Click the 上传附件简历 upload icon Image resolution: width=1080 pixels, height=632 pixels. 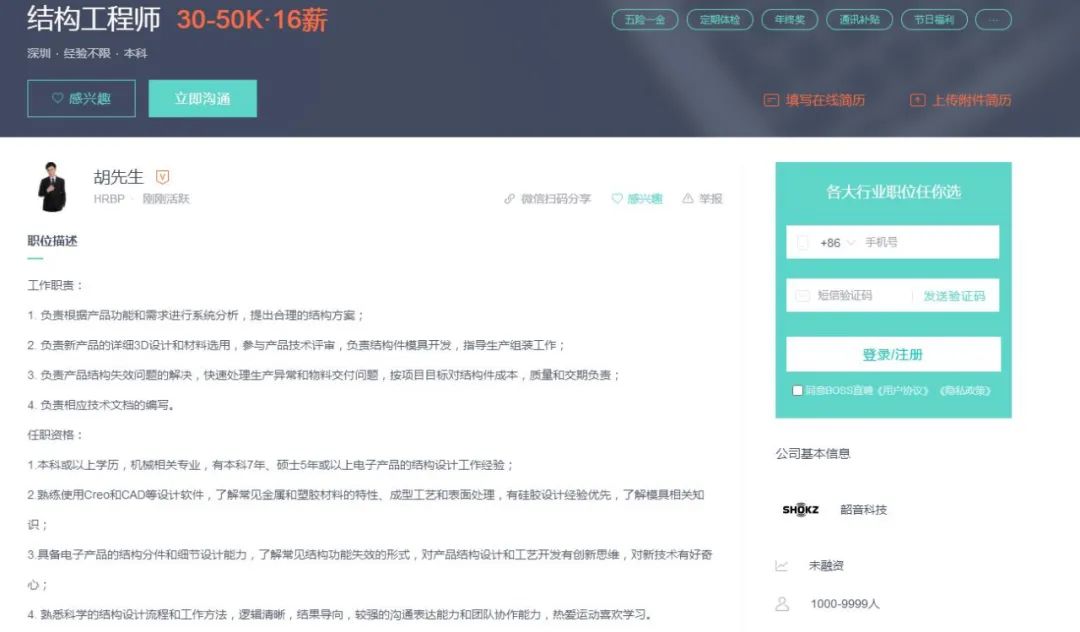[x=917, y=100]
